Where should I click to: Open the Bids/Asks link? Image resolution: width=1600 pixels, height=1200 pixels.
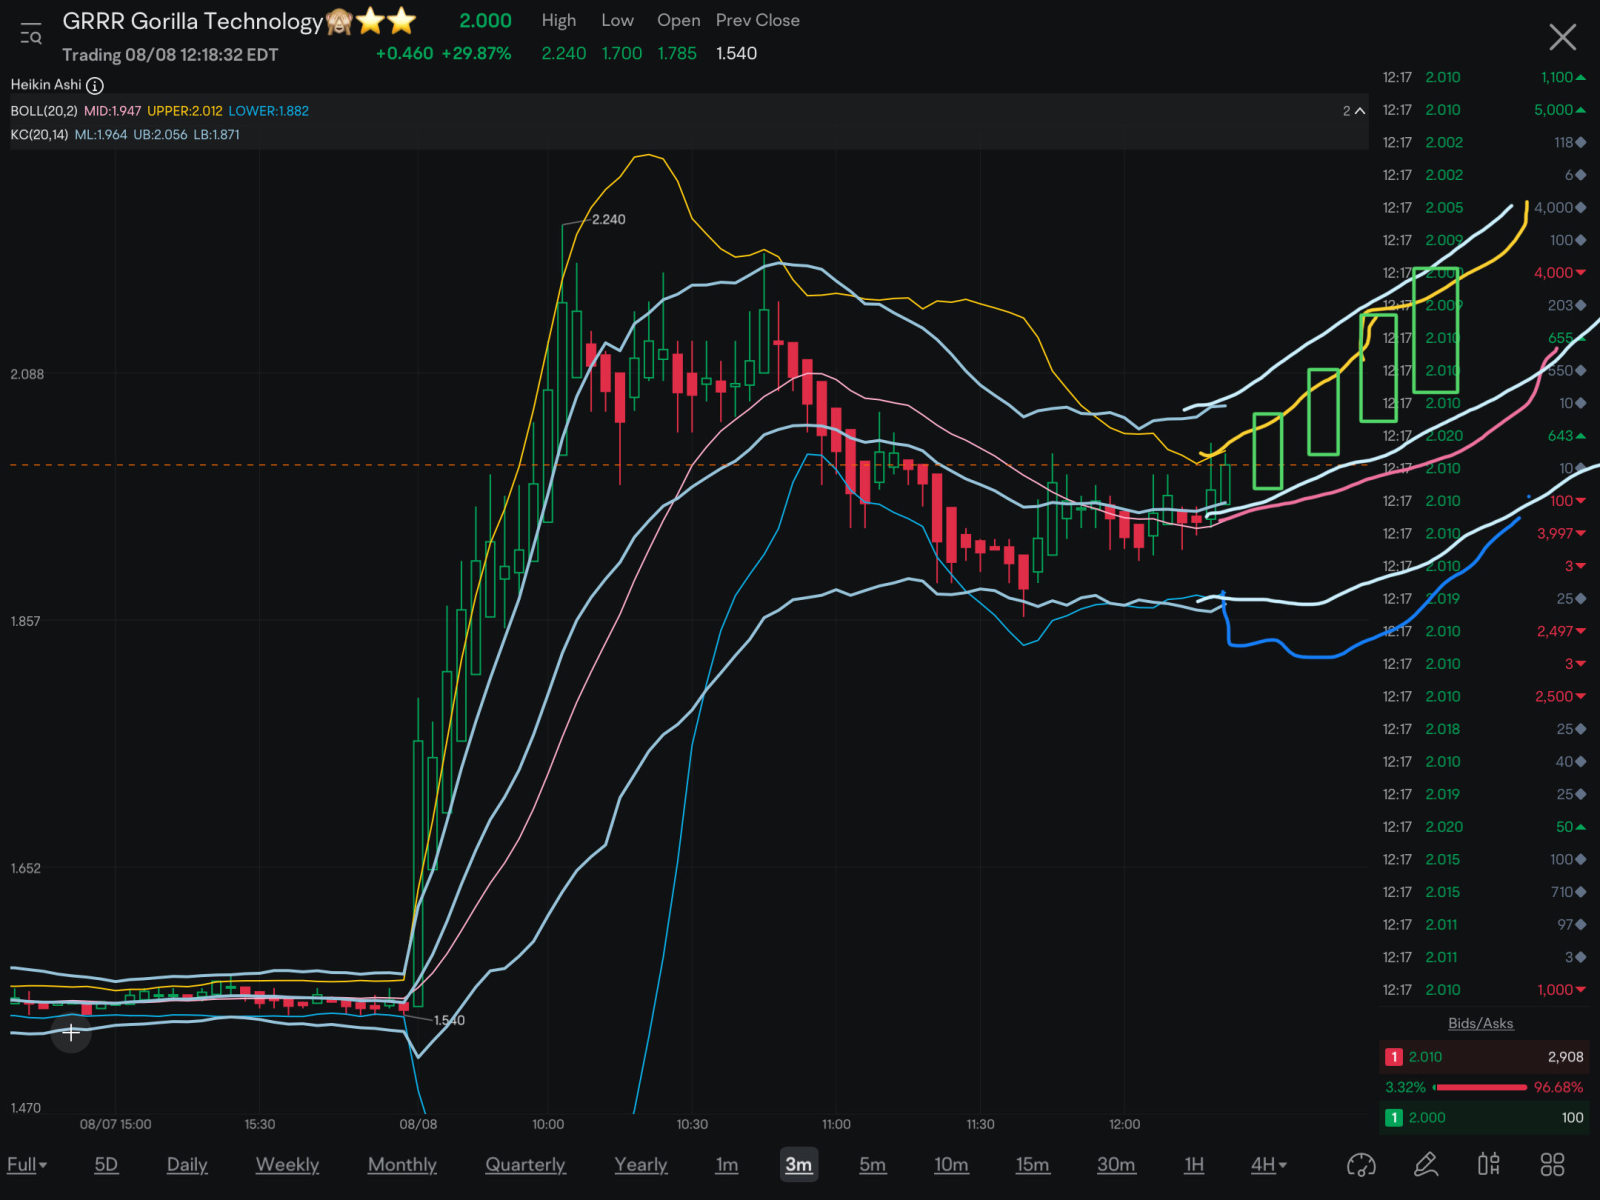click(x=1480, y=1023)
